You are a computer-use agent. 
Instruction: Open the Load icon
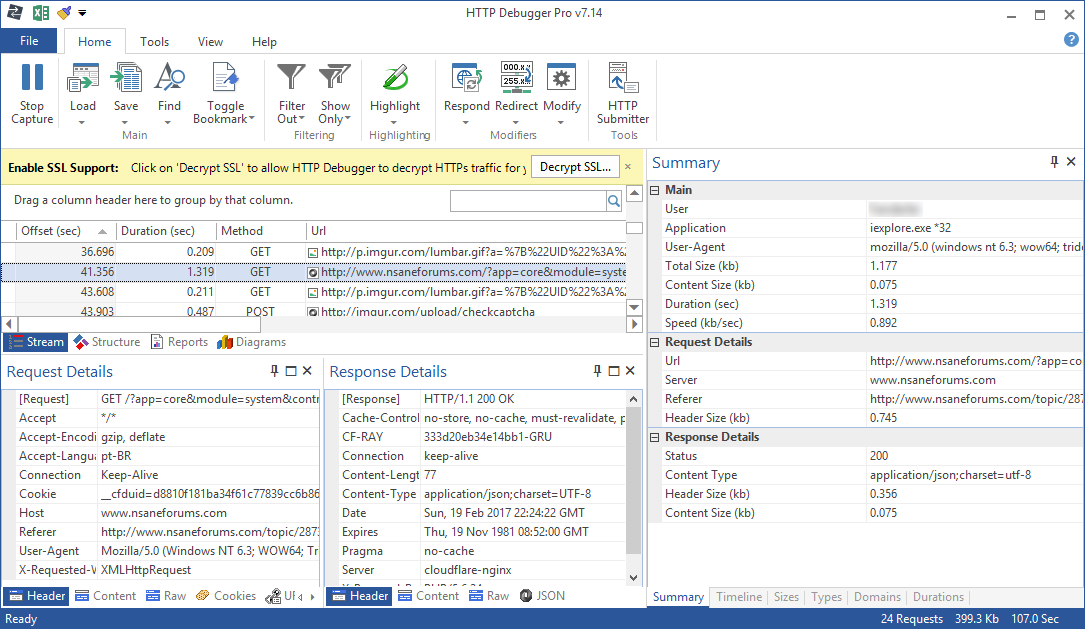[x=82, y=78]
